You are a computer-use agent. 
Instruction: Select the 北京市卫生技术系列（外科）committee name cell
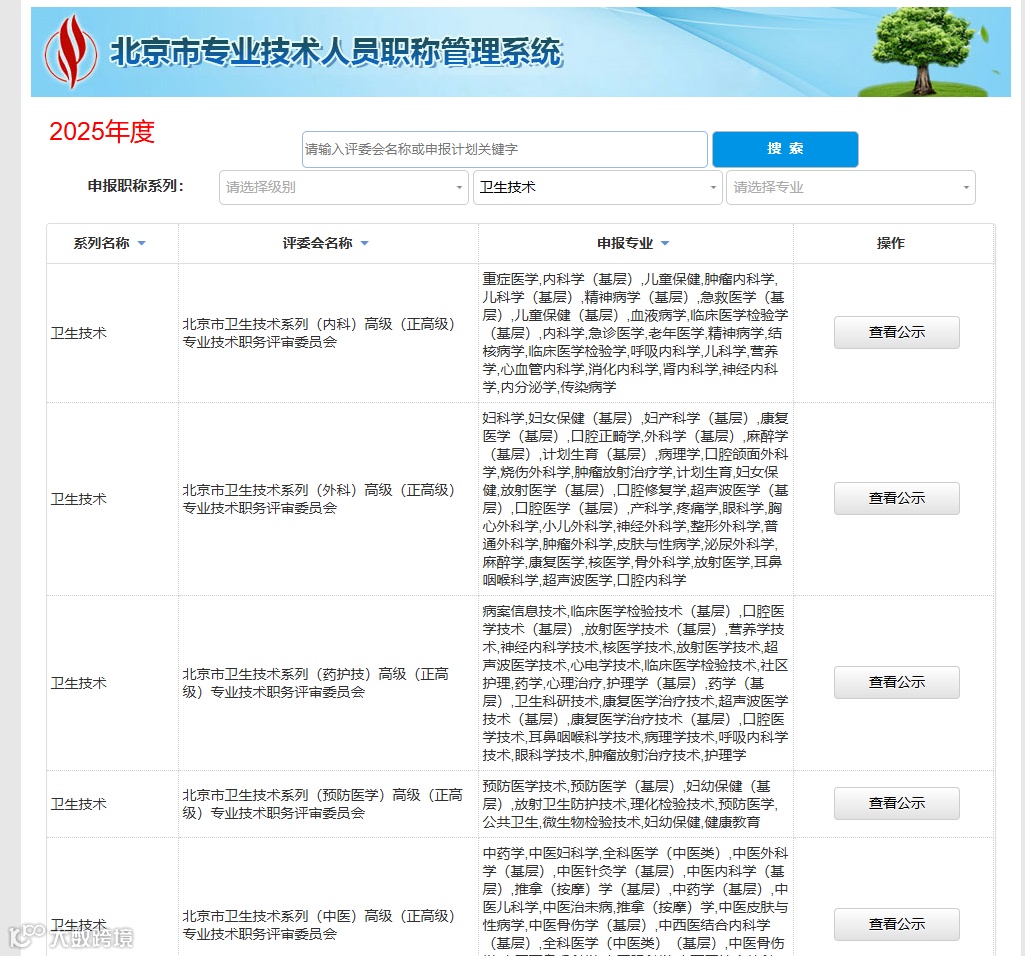[328, 499]
